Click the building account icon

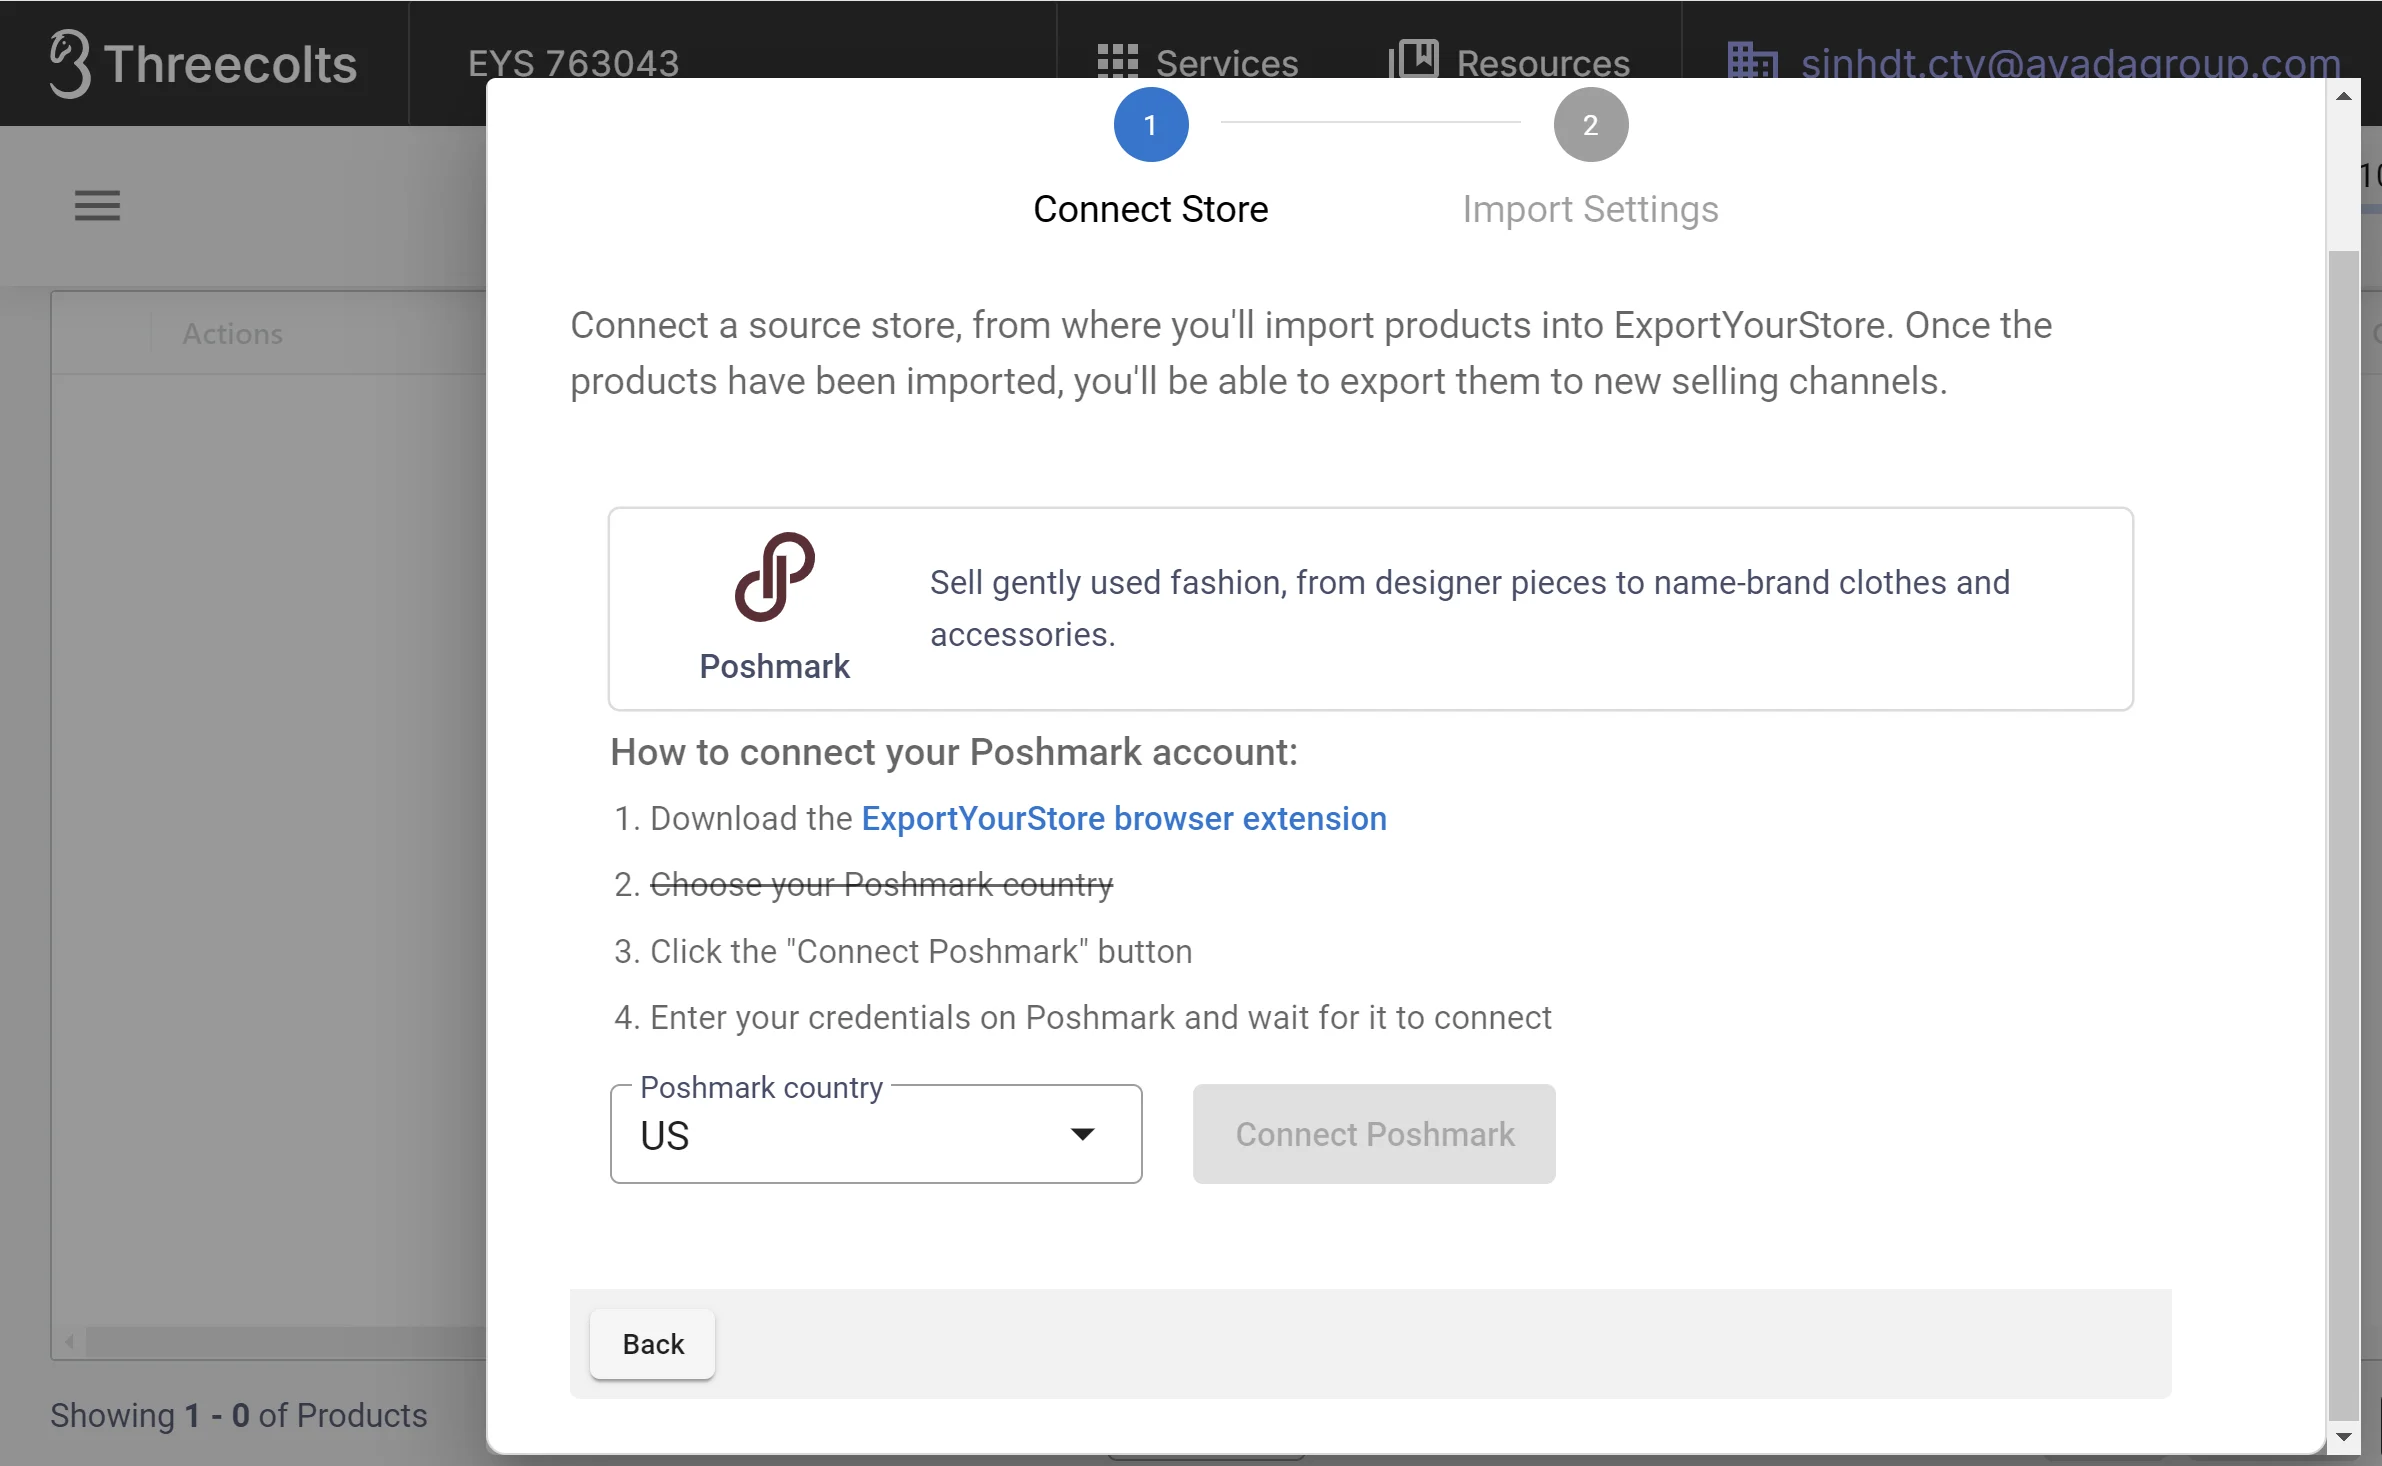[1751, 62]
